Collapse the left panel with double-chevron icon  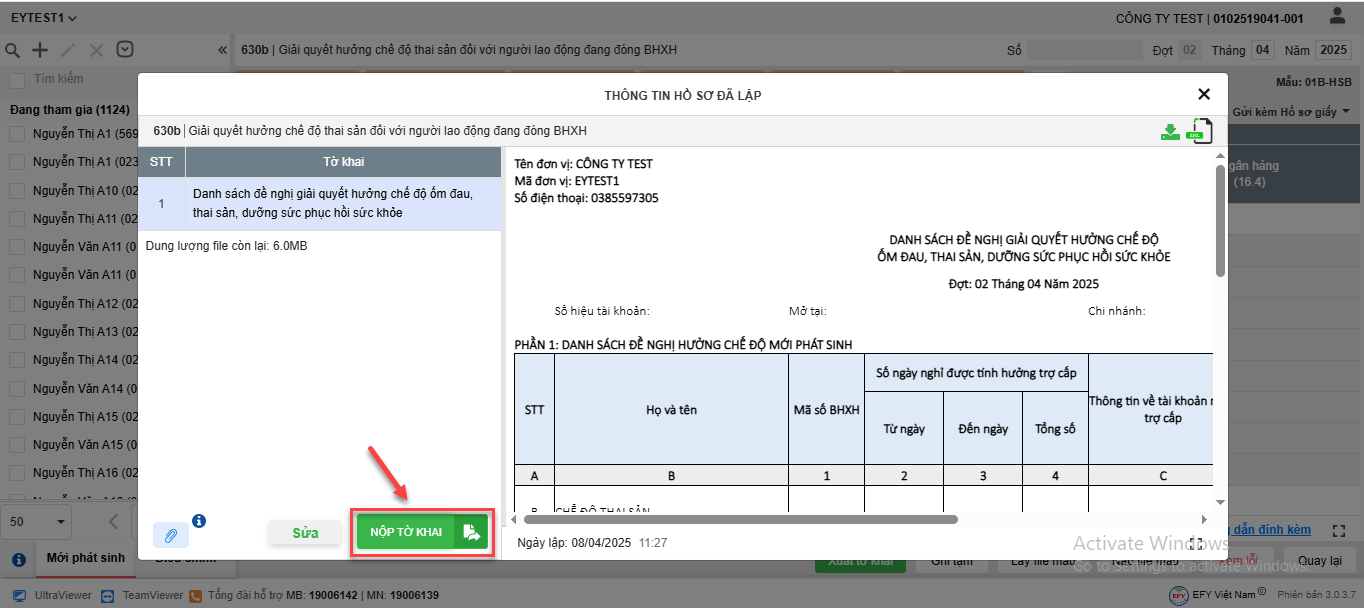pyautogui.click(x=222, y=50)
